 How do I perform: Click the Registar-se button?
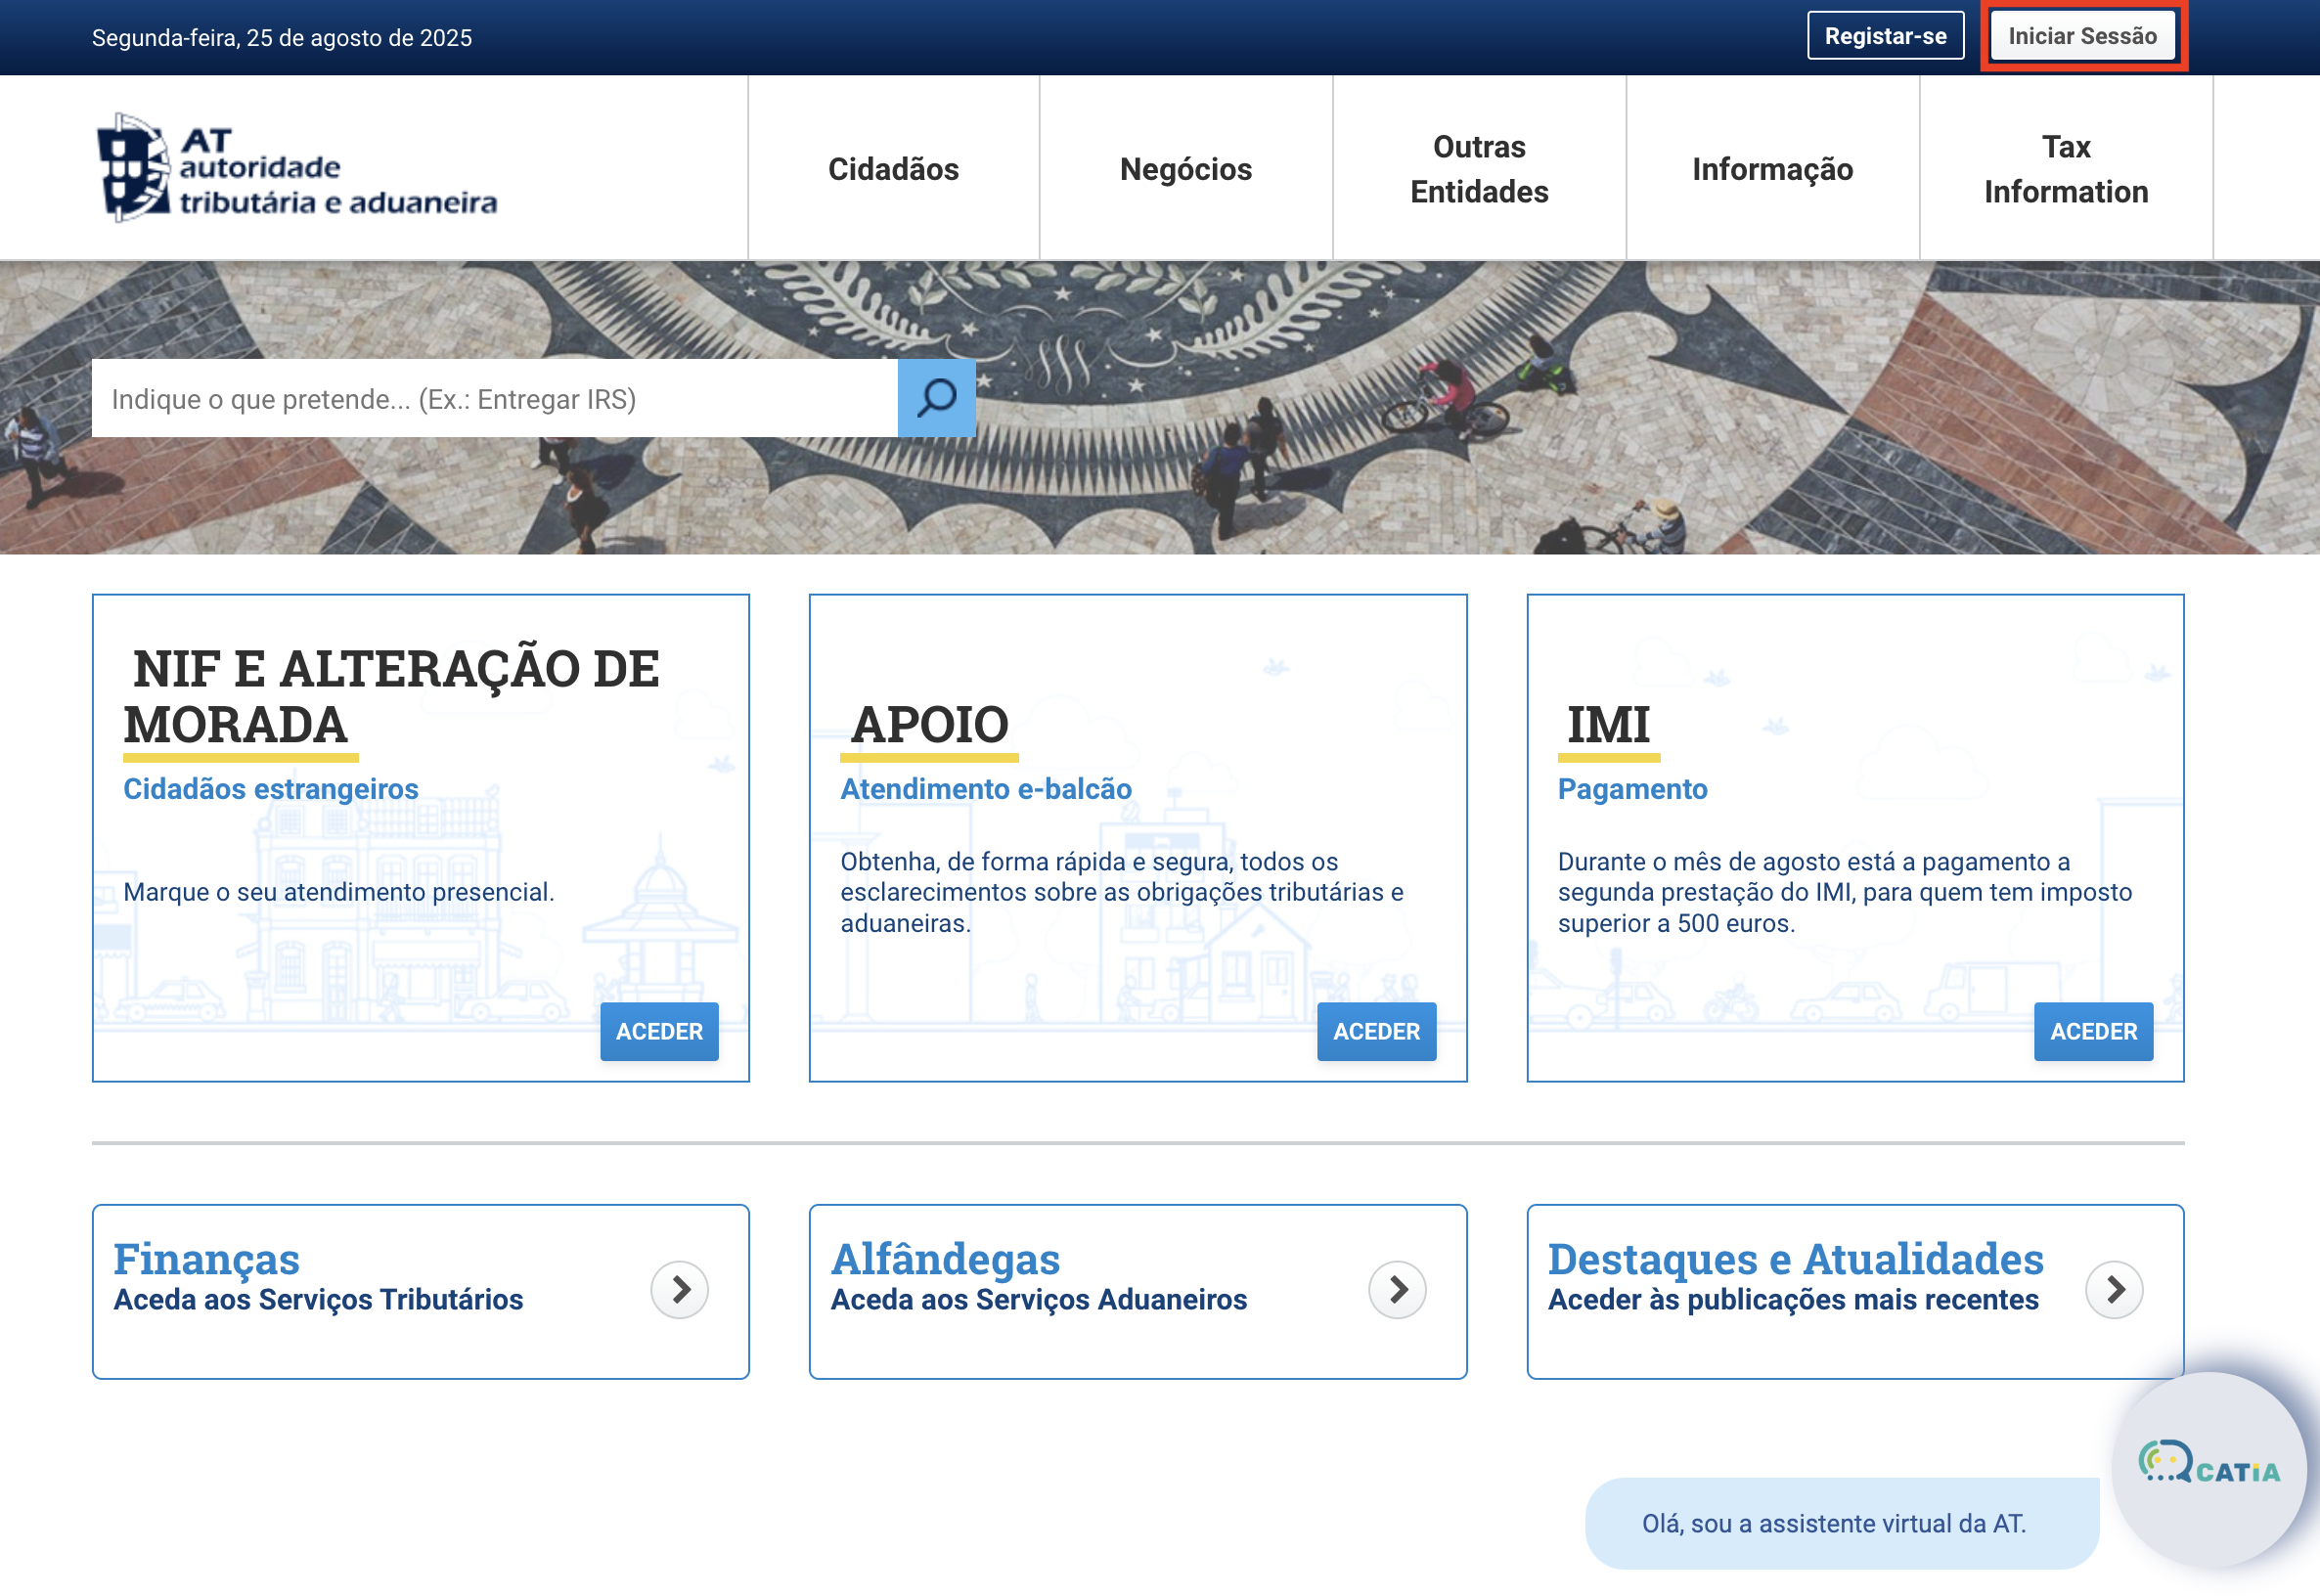(1885, 36)
